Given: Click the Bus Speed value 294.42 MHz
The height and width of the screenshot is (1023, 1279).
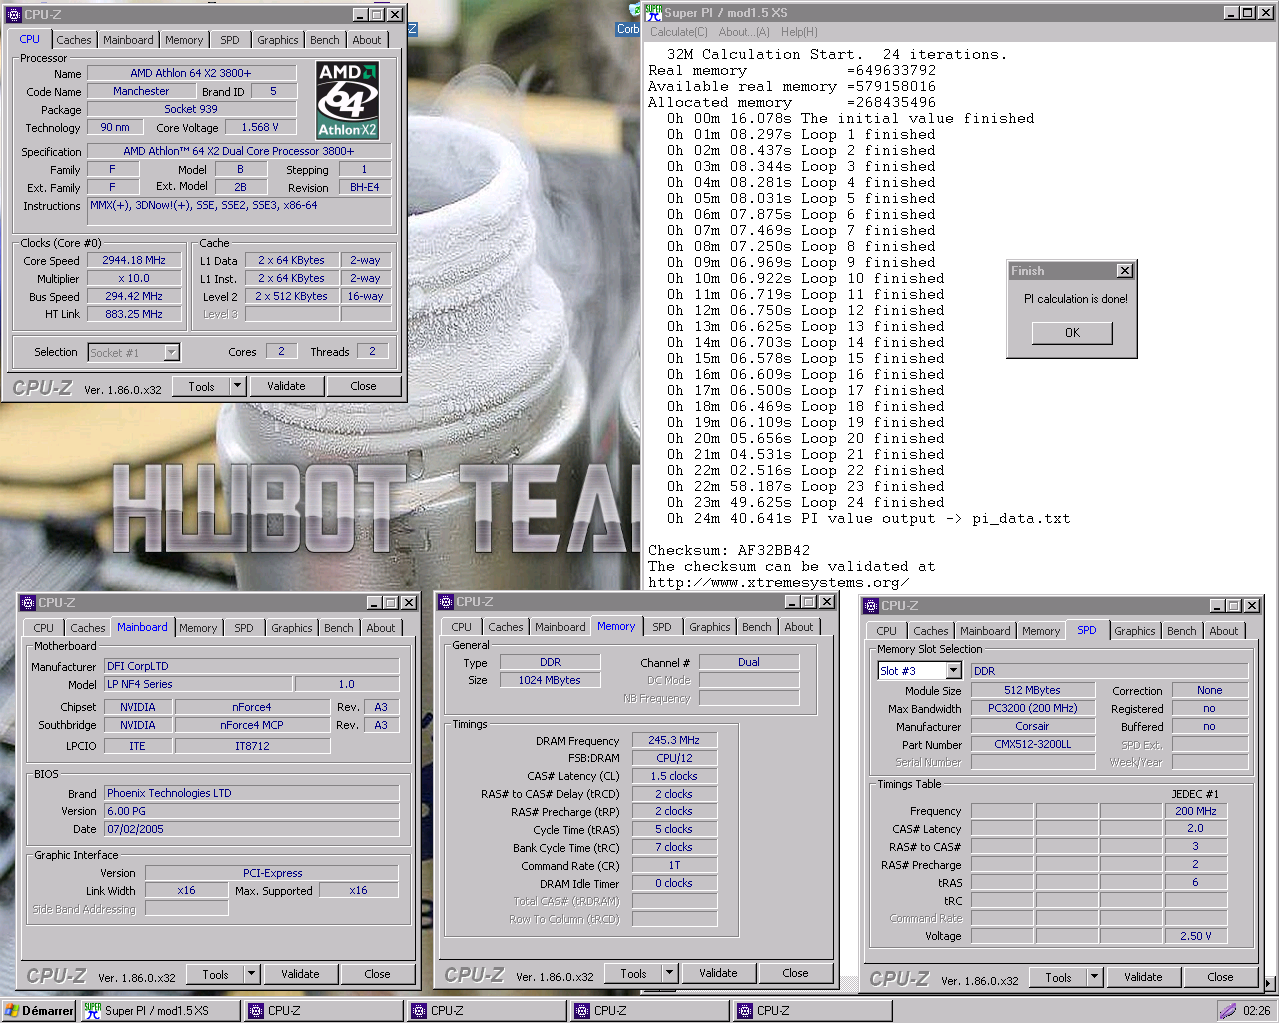Looking at the screenshot, I should pos(134,296).
